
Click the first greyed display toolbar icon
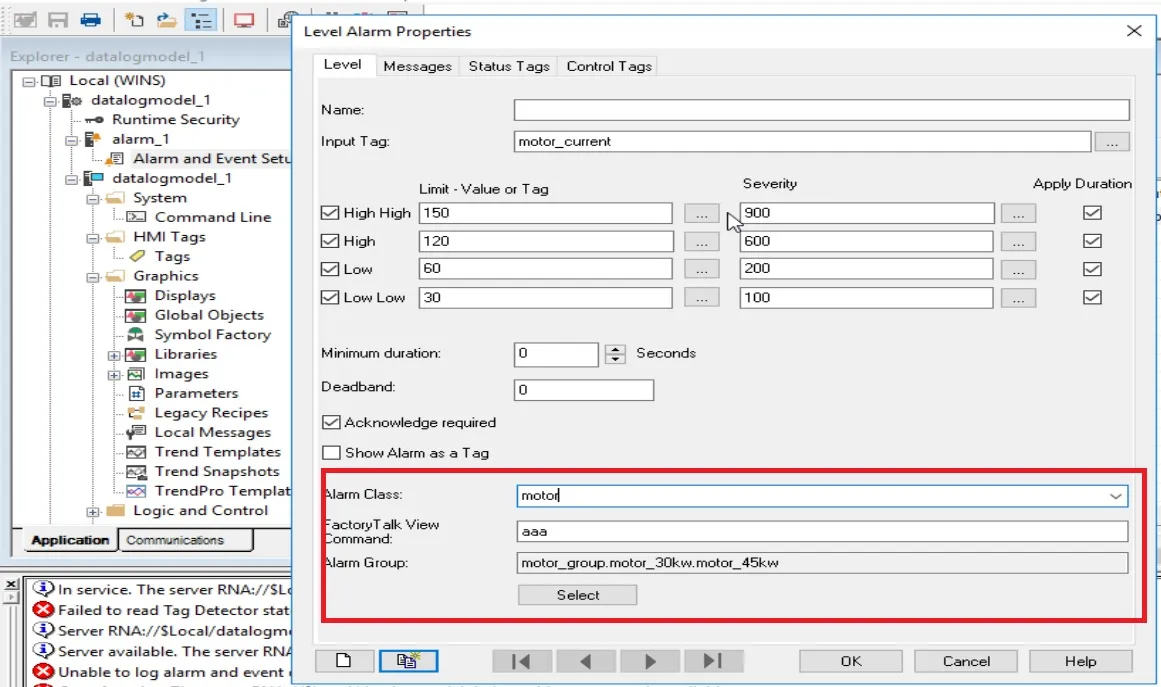click(x=25, y=20)
